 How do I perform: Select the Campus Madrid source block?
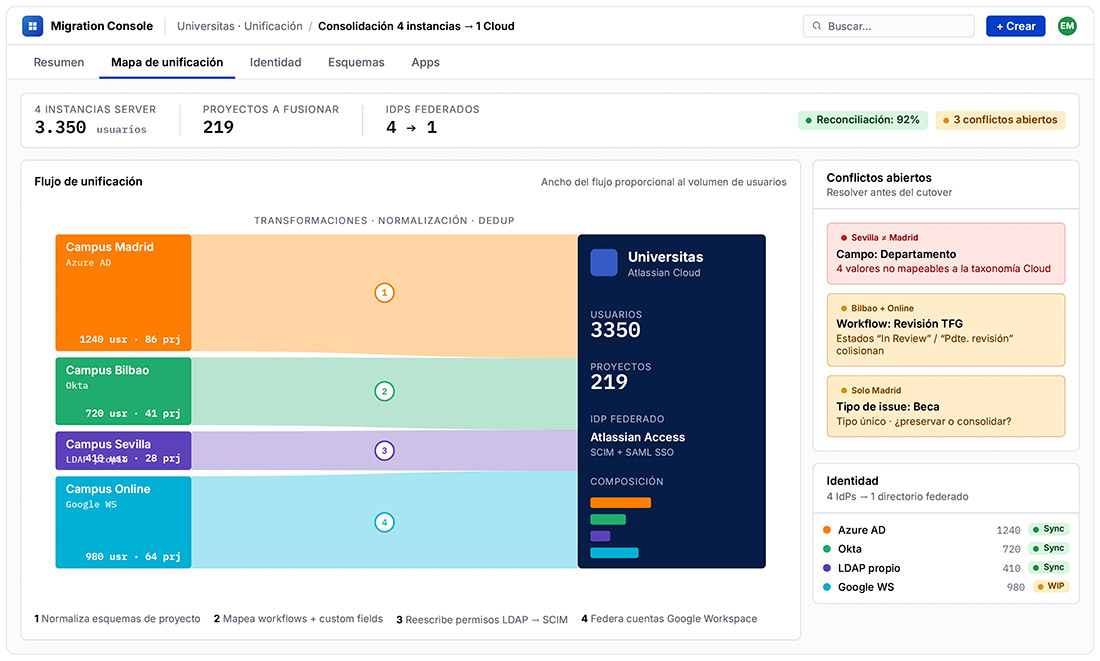[123, 293]
